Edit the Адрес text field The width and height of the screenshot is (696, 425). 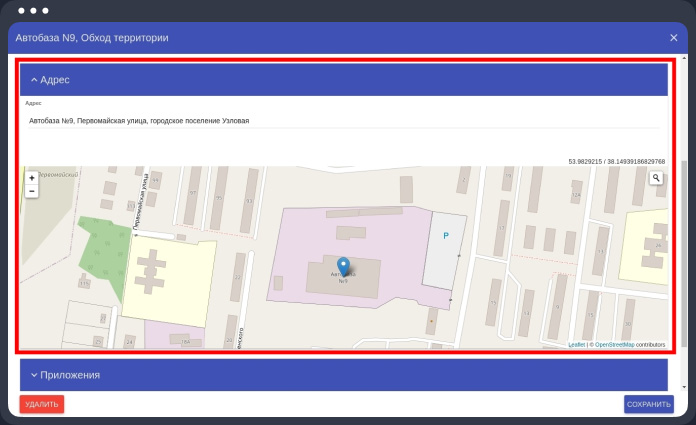(x=344, y=121)
